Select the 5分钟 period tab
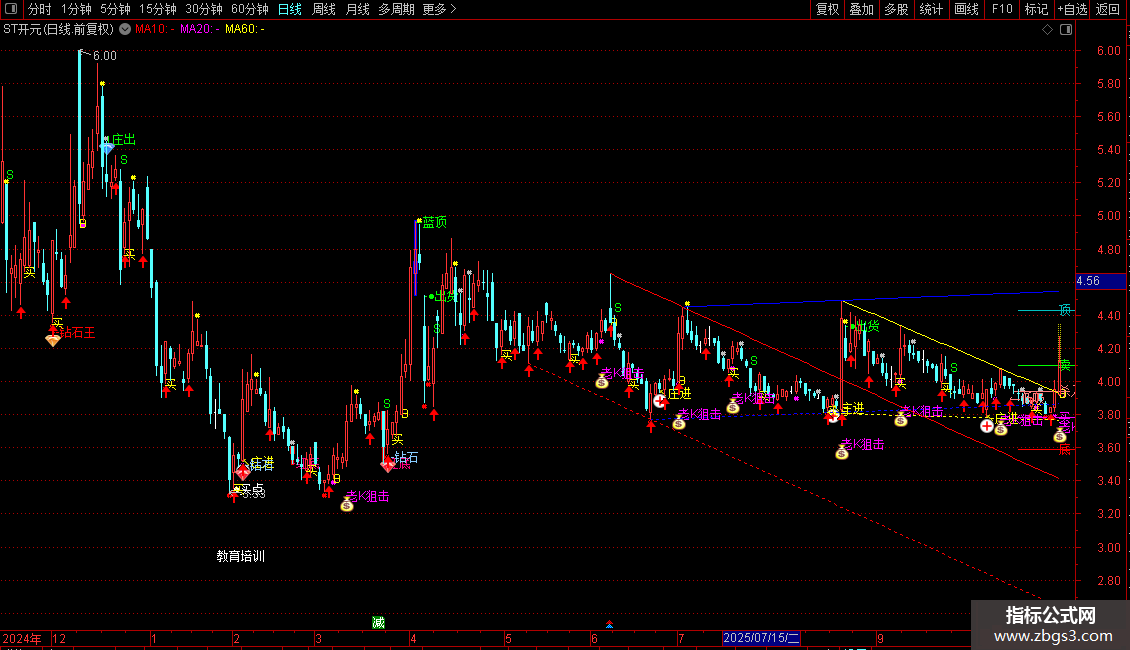Image resolution: width=1130 pixels, height=650 pixels. point(115,9)
